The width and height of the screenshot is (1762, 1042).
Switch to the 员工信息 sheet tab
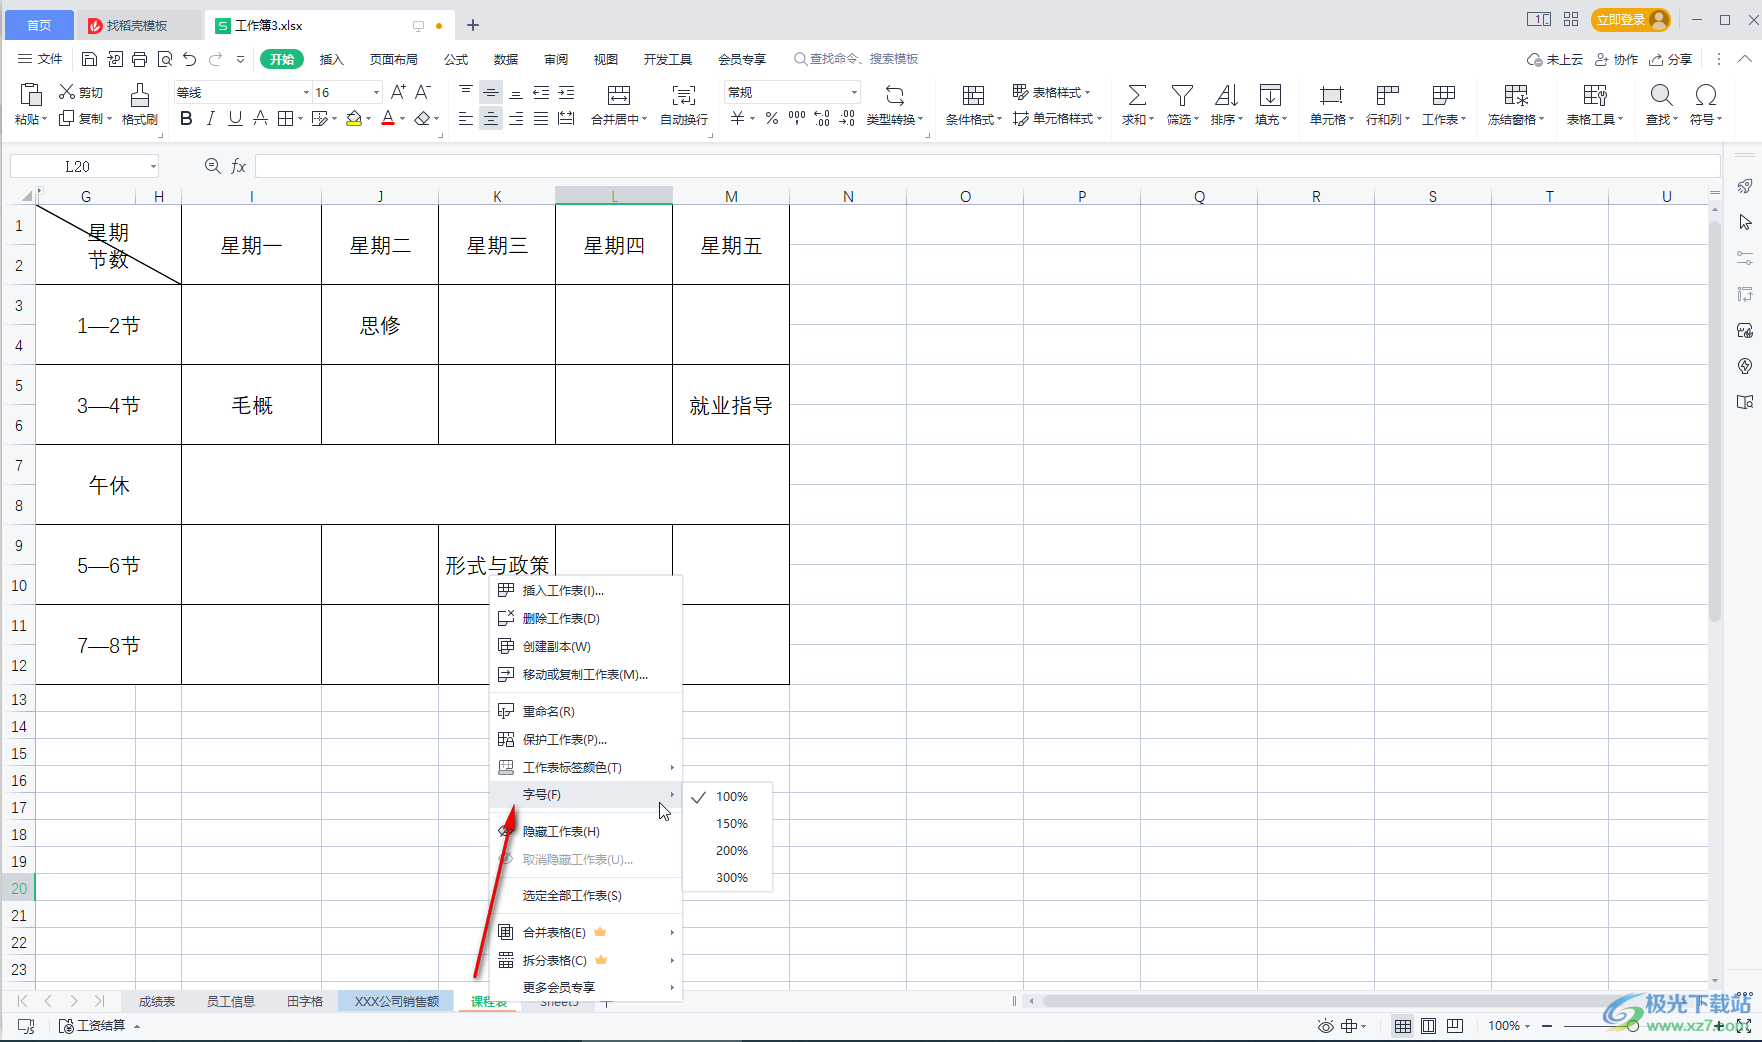coord(230,1001)
